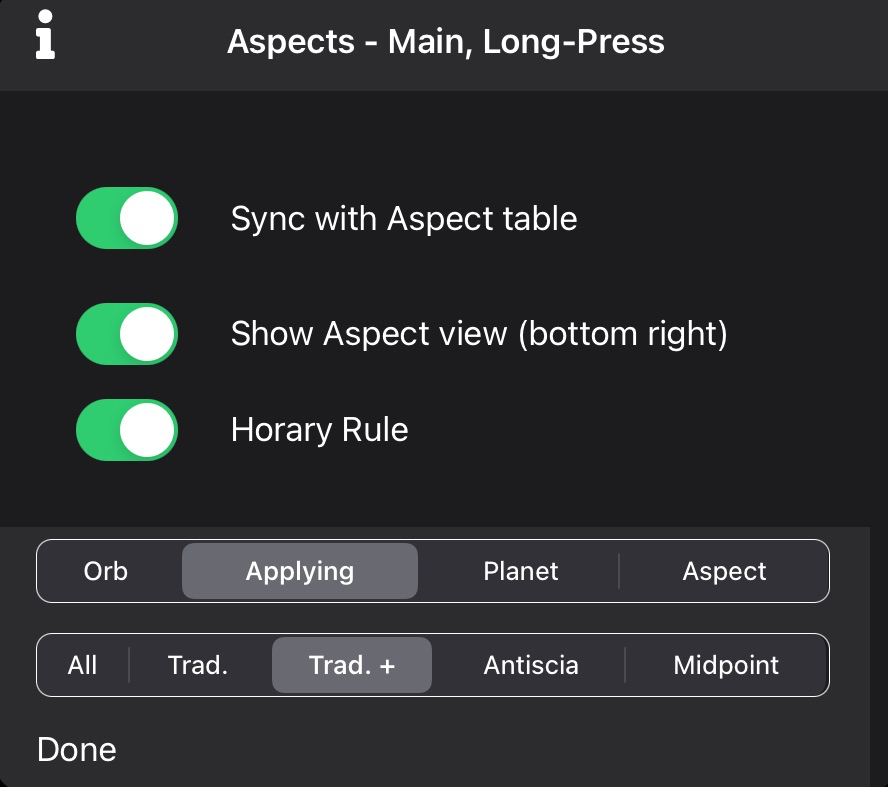888x787 pixels.
Task: Choose the Applying segment
Action: coord(299,571)
